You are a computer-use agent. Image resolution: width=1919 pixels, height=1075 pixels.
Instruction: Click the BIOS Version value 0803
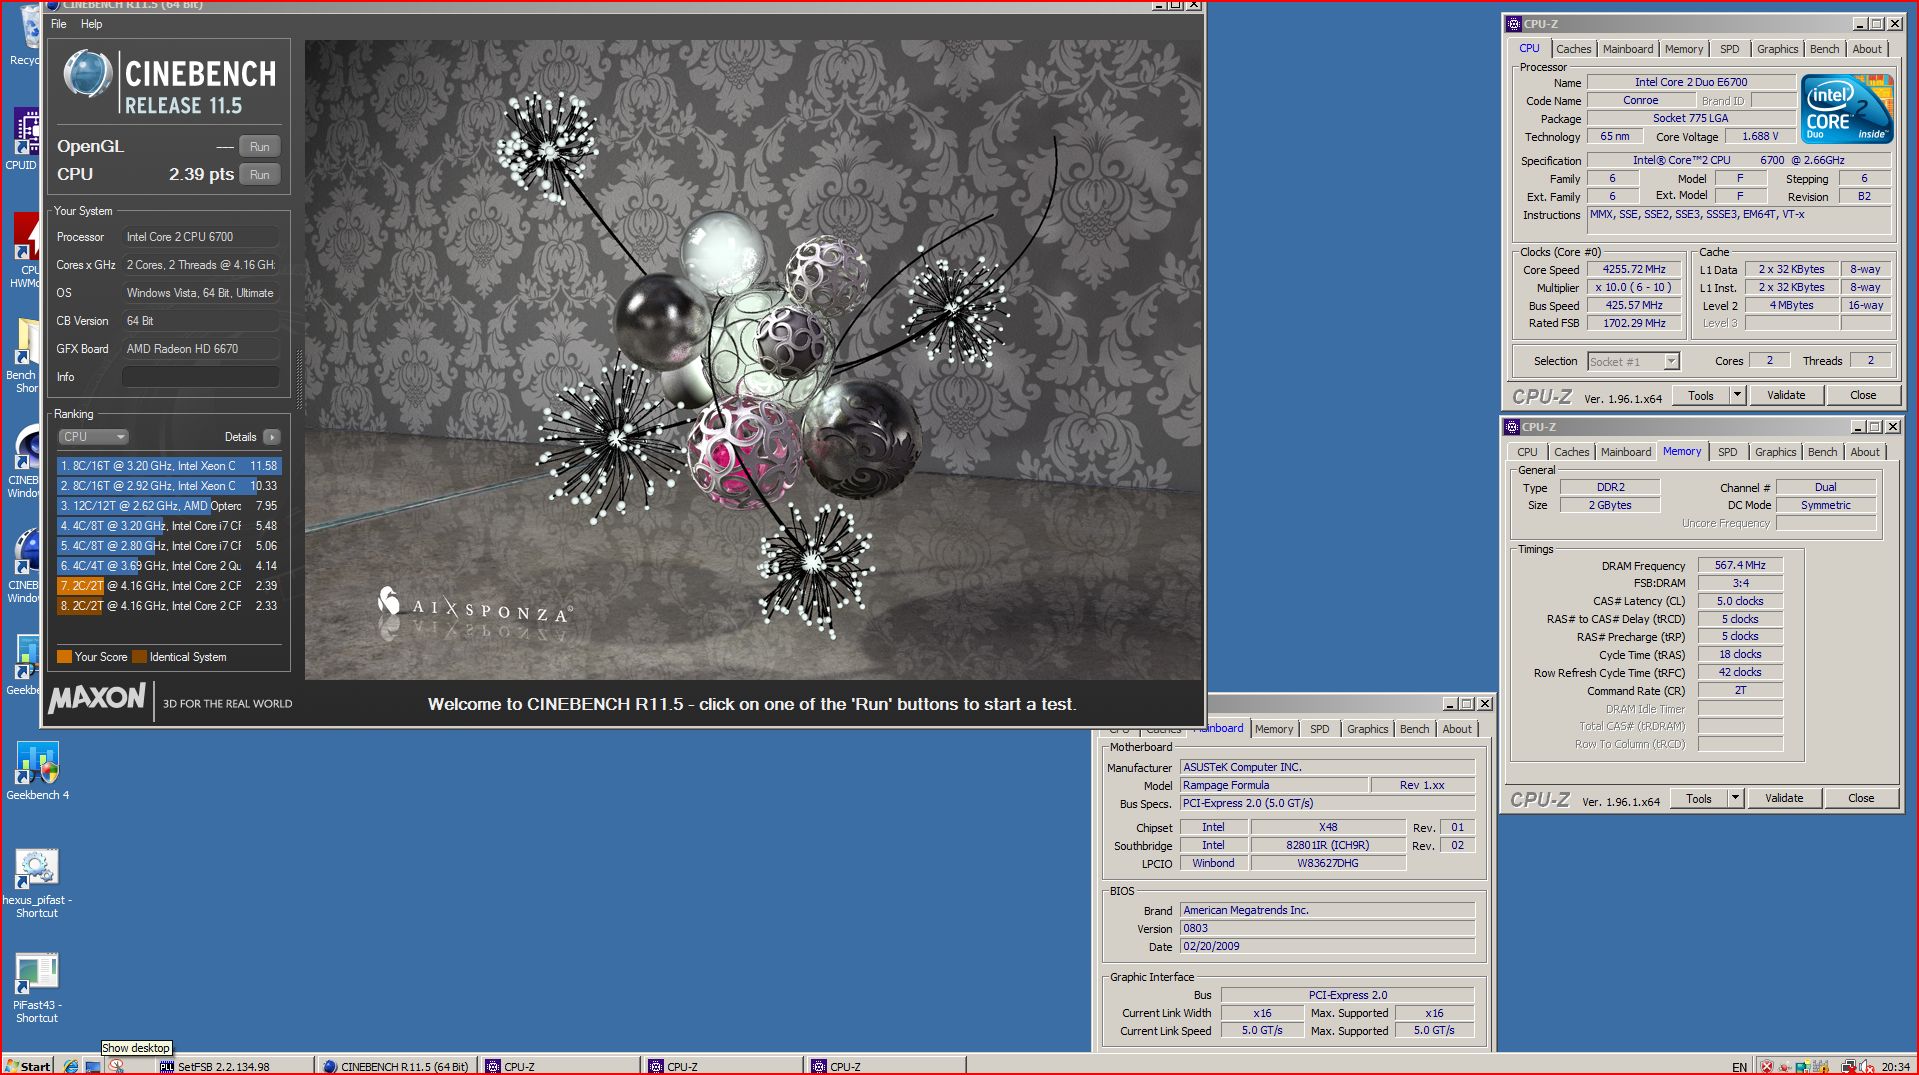coord(1326,929)
